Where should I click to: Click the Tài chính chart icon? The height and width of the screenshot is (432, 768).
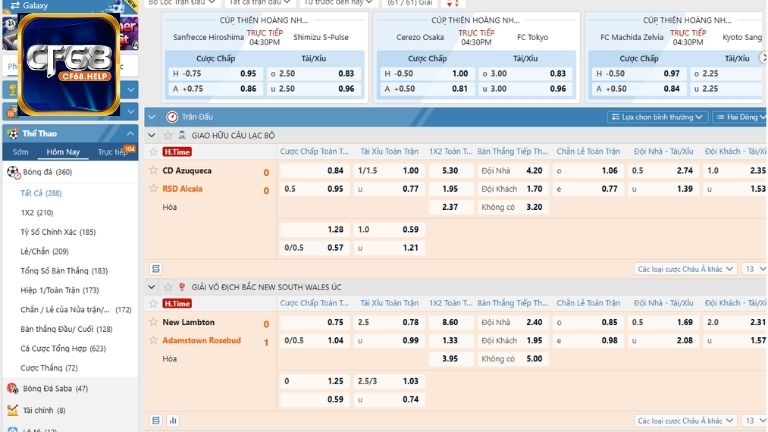pos(12,410)
